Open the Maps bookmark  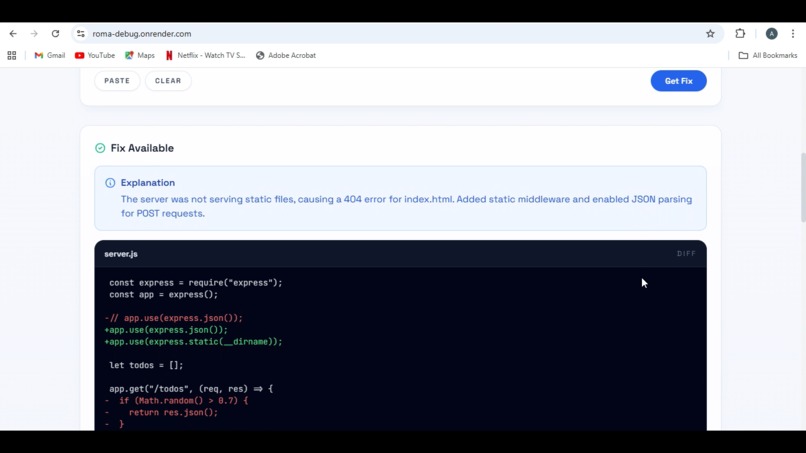(140, 56)
